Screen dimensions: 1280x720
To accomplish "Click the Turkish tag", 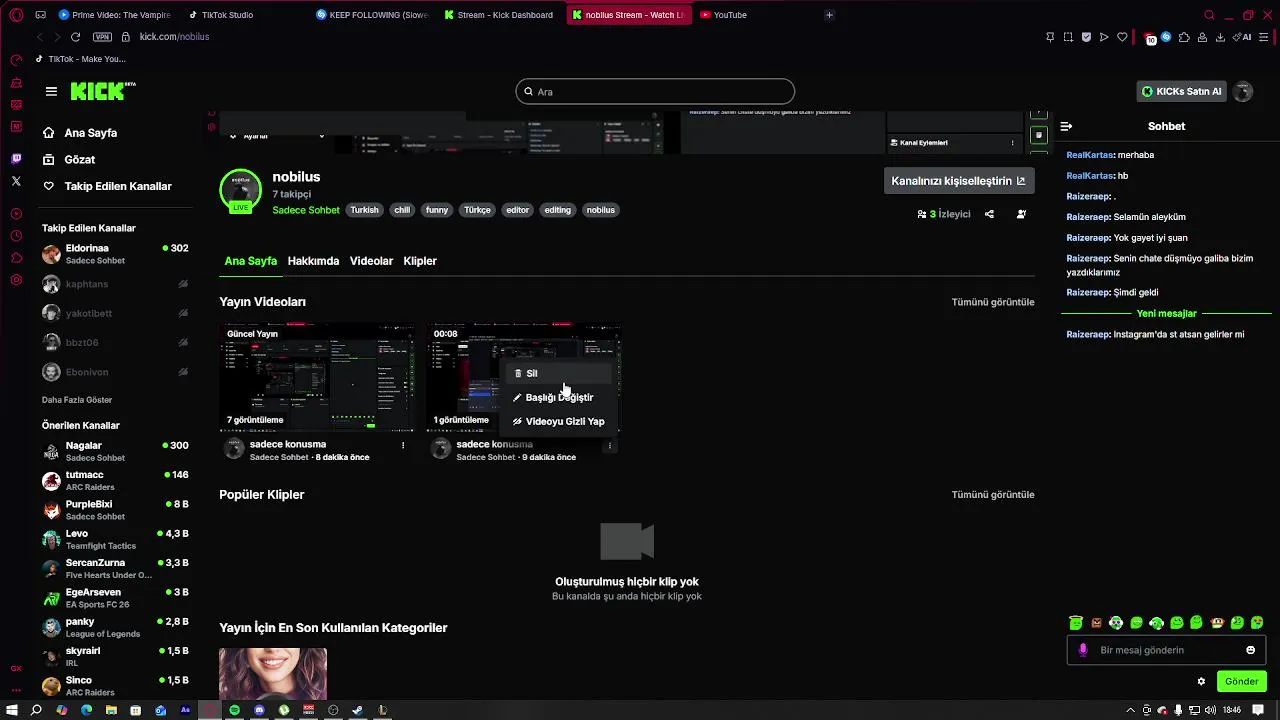I will [x=364, y=210].
